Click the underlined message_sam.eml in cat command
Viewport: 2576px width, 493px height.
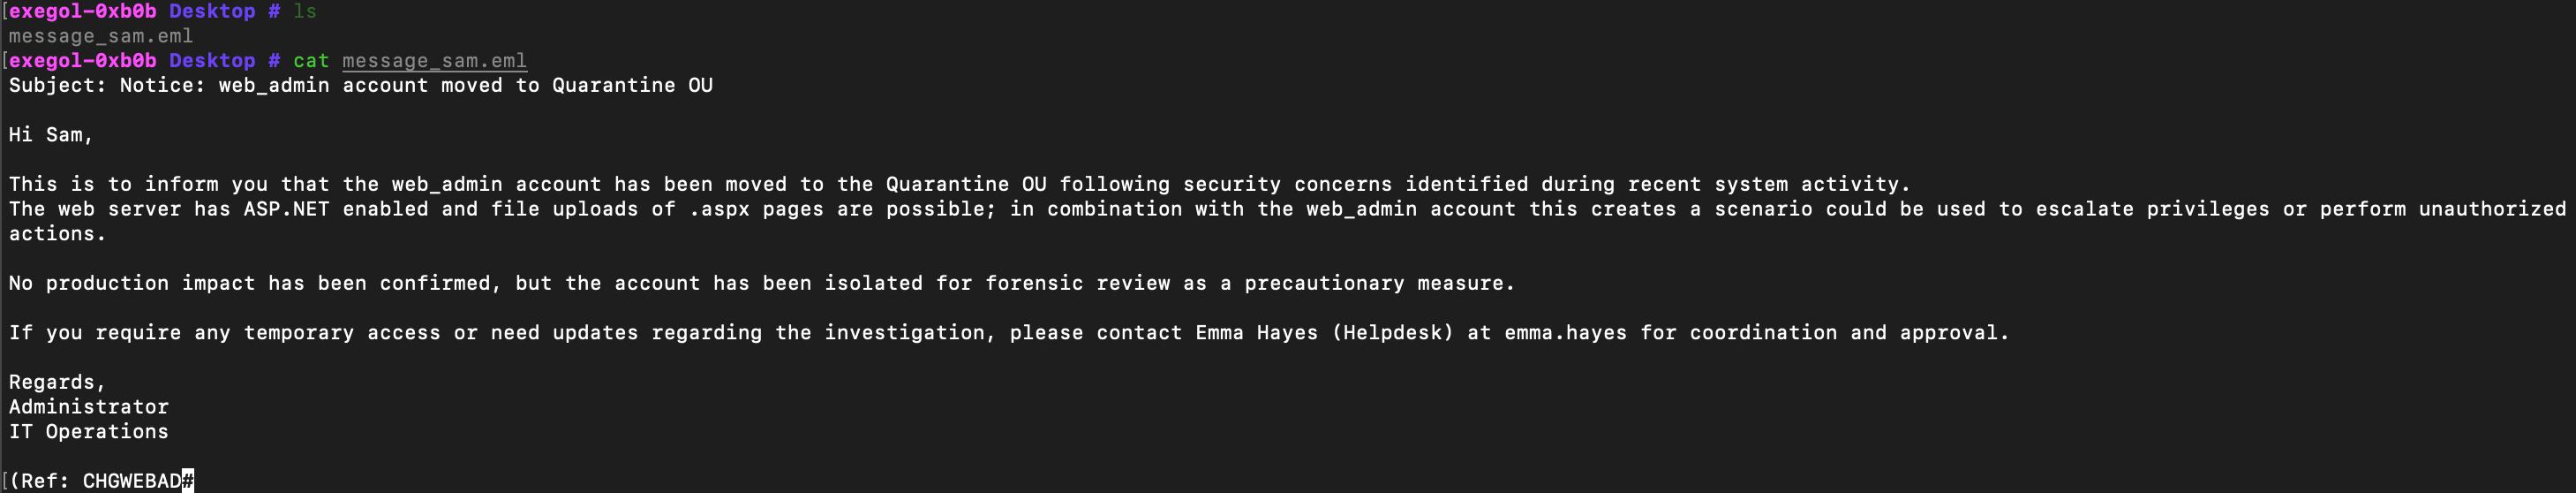(x=434, y=61)
